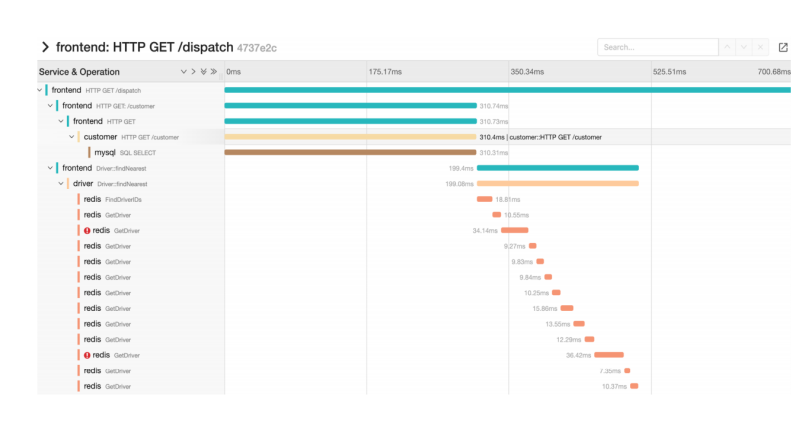The image size is (806, 421).
Task: Collapse one level using header down chevron
Action: [x=183, y=72]
